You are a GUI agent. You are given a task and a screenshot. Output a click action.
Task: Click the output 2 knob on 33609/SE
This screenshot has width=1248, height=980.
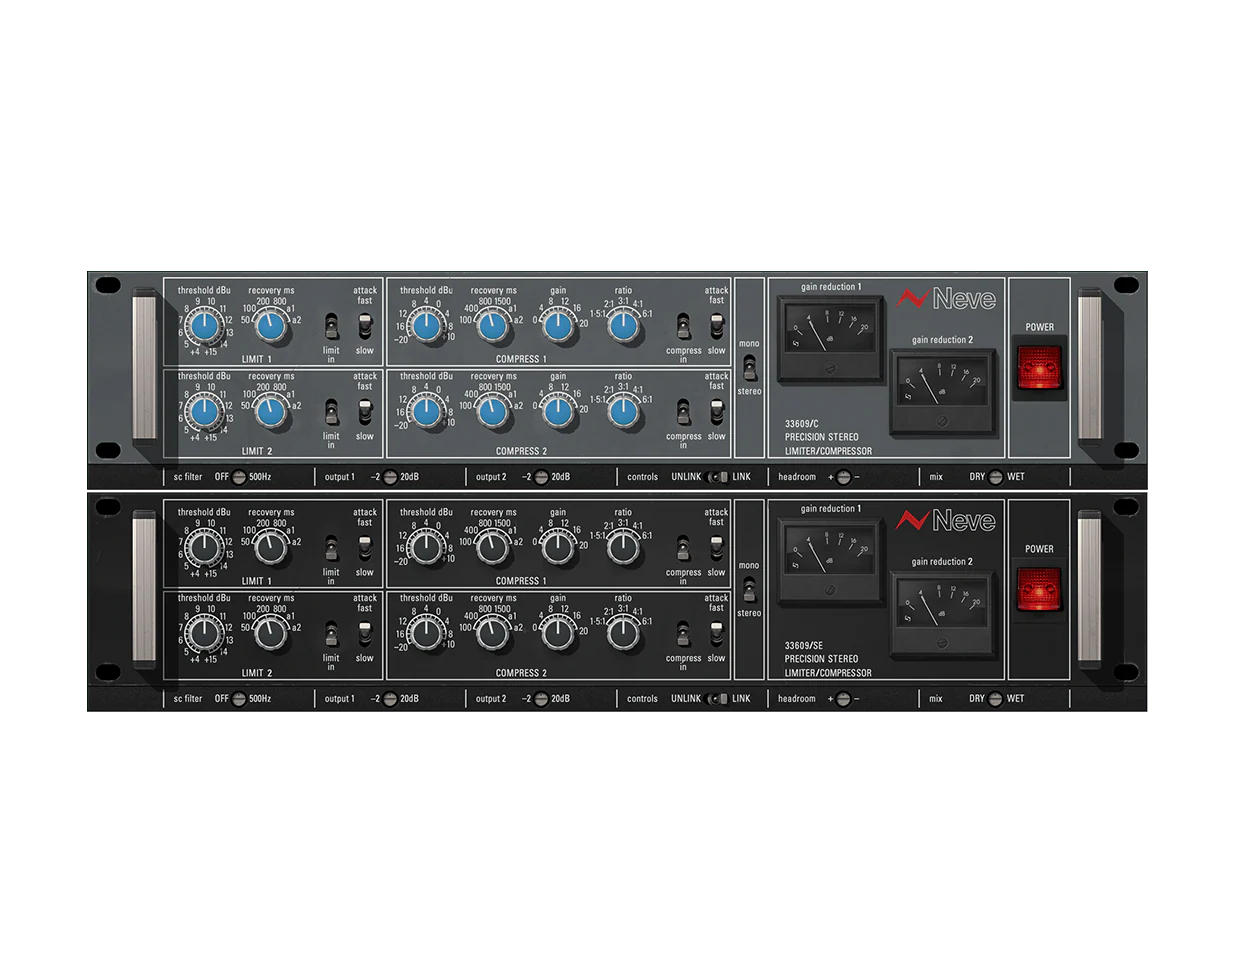pos(541,699)
